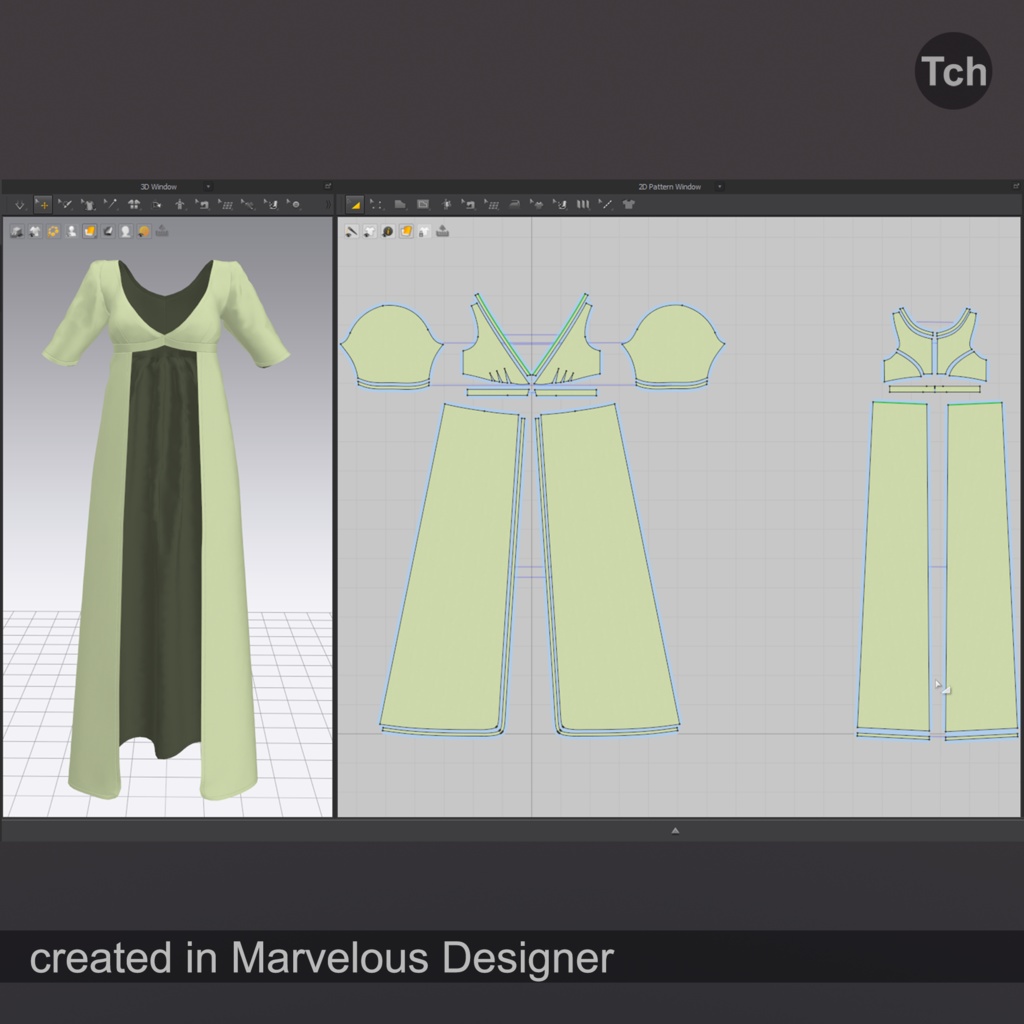Image resolution: width=1024 pixels, height=1024 pixels.
Task: Toggle textured surface display in the 3D view
Action: pos(89,230)
